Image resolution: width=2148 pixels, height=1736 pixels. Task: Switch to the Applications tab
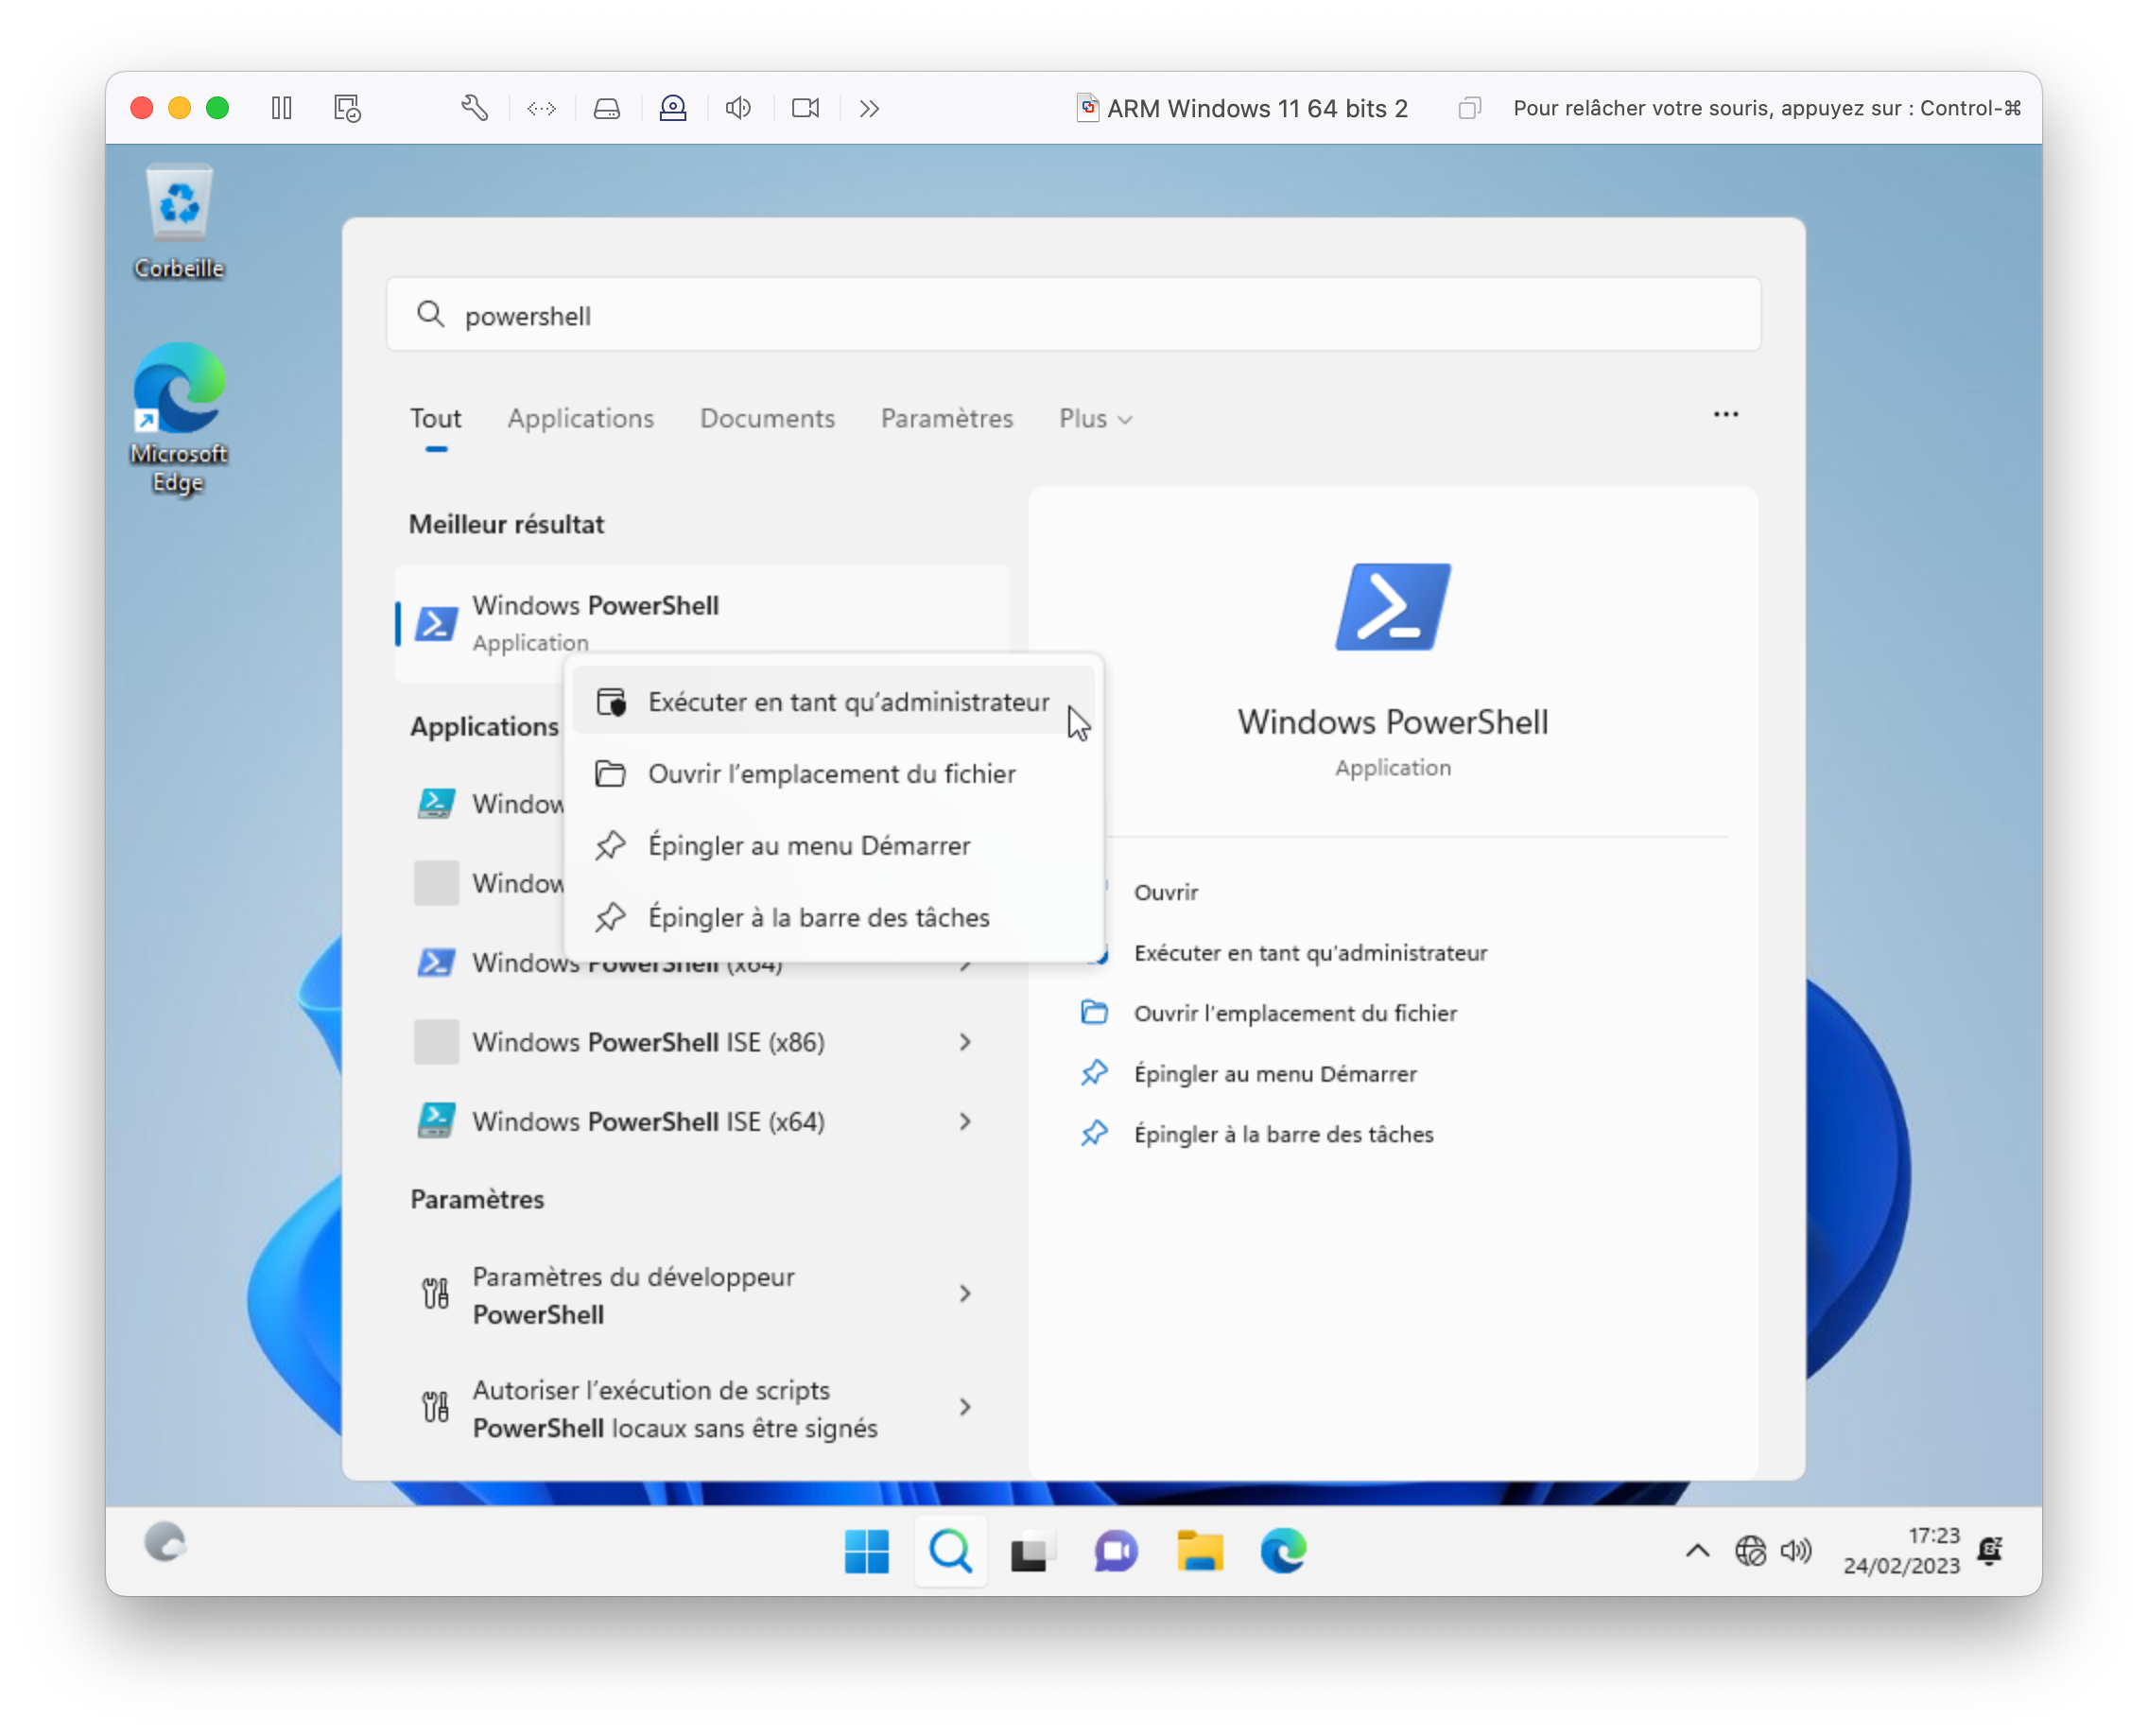[x=581, y=418]
